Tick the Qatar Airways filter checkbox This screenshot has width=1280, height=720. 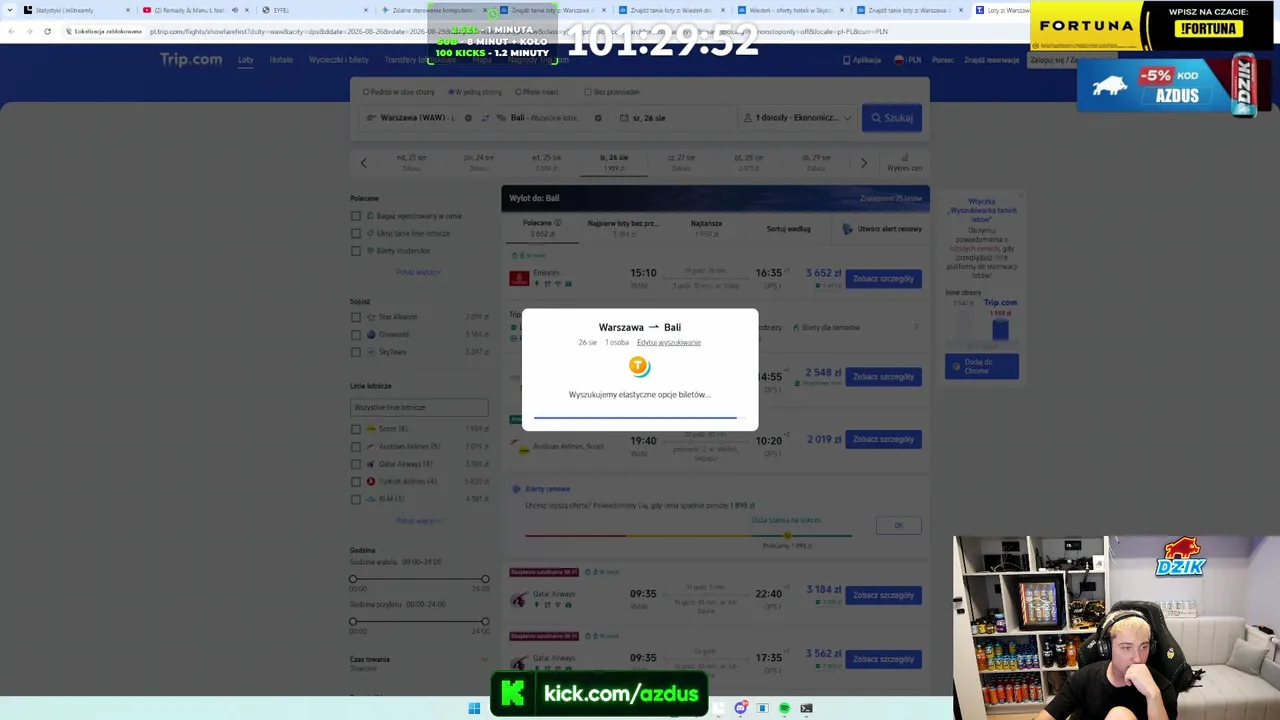pyautogui.click(x=355, y=464)
